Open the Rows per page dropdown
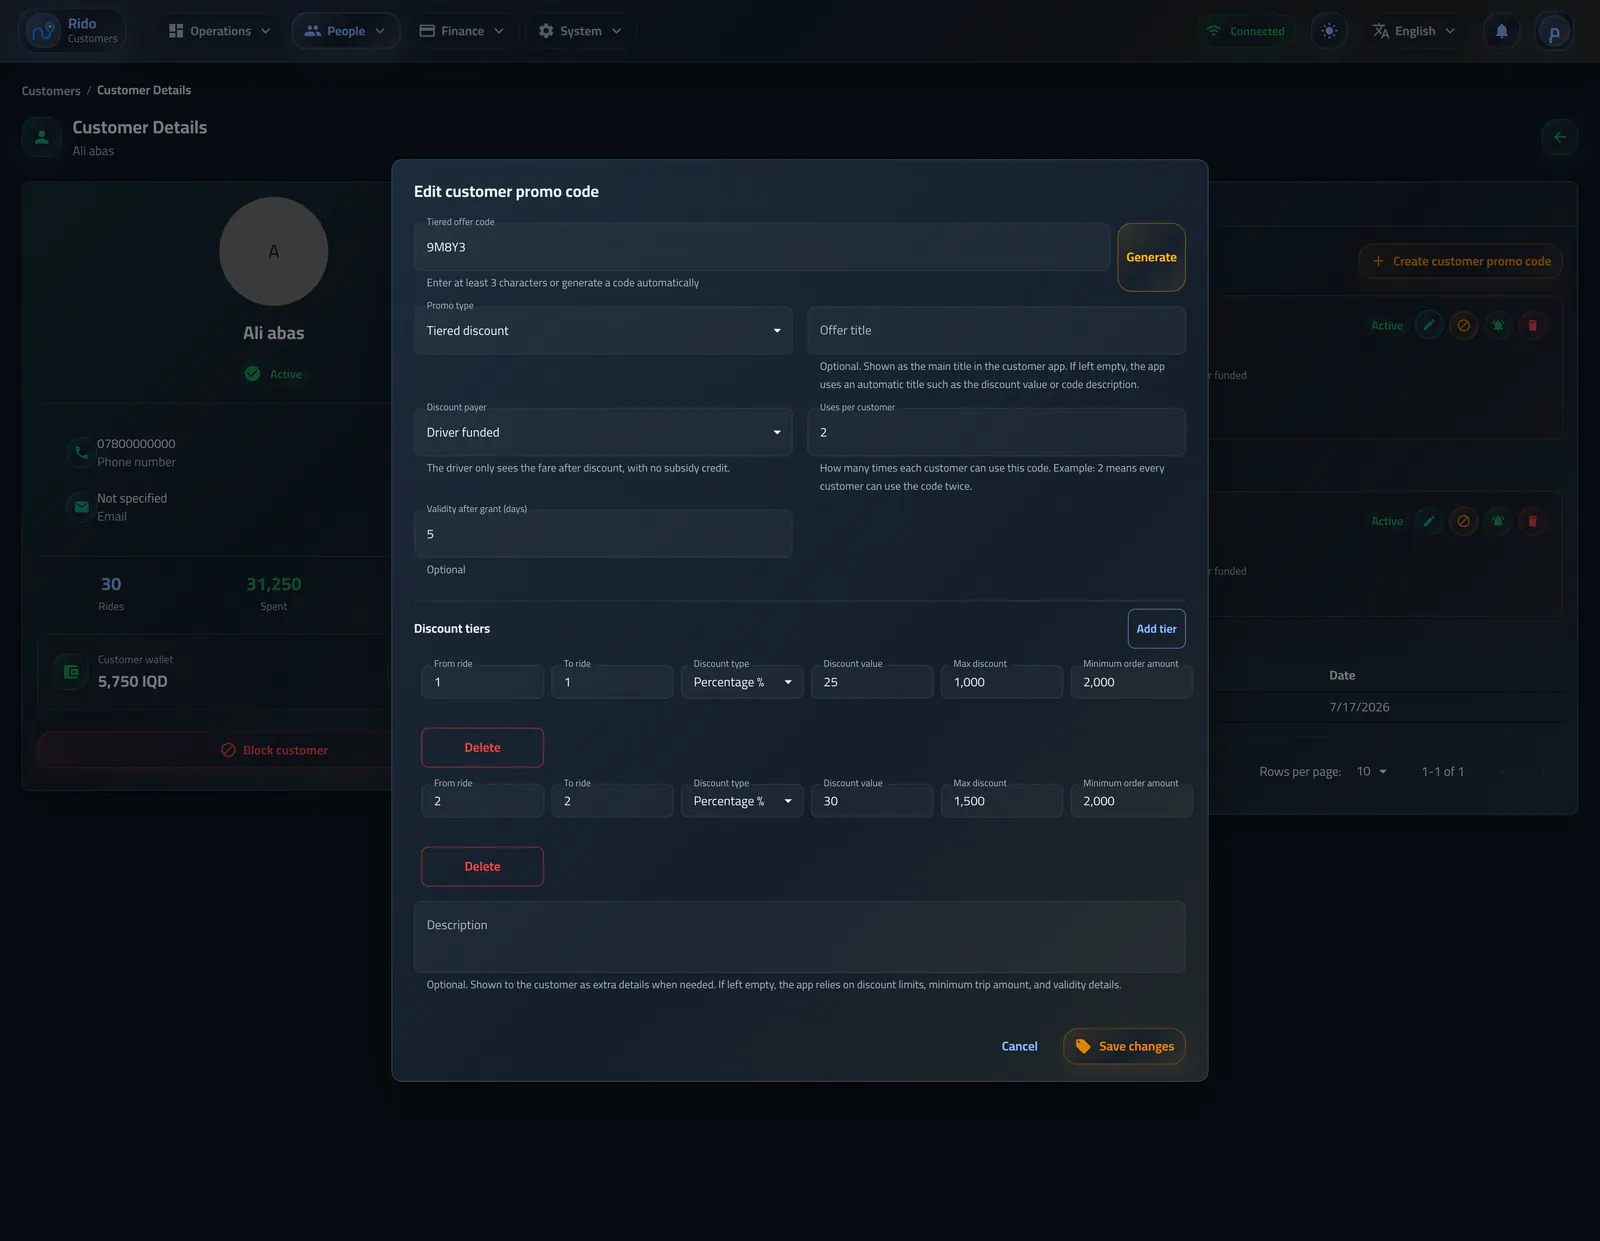 tap(1372, 771)
